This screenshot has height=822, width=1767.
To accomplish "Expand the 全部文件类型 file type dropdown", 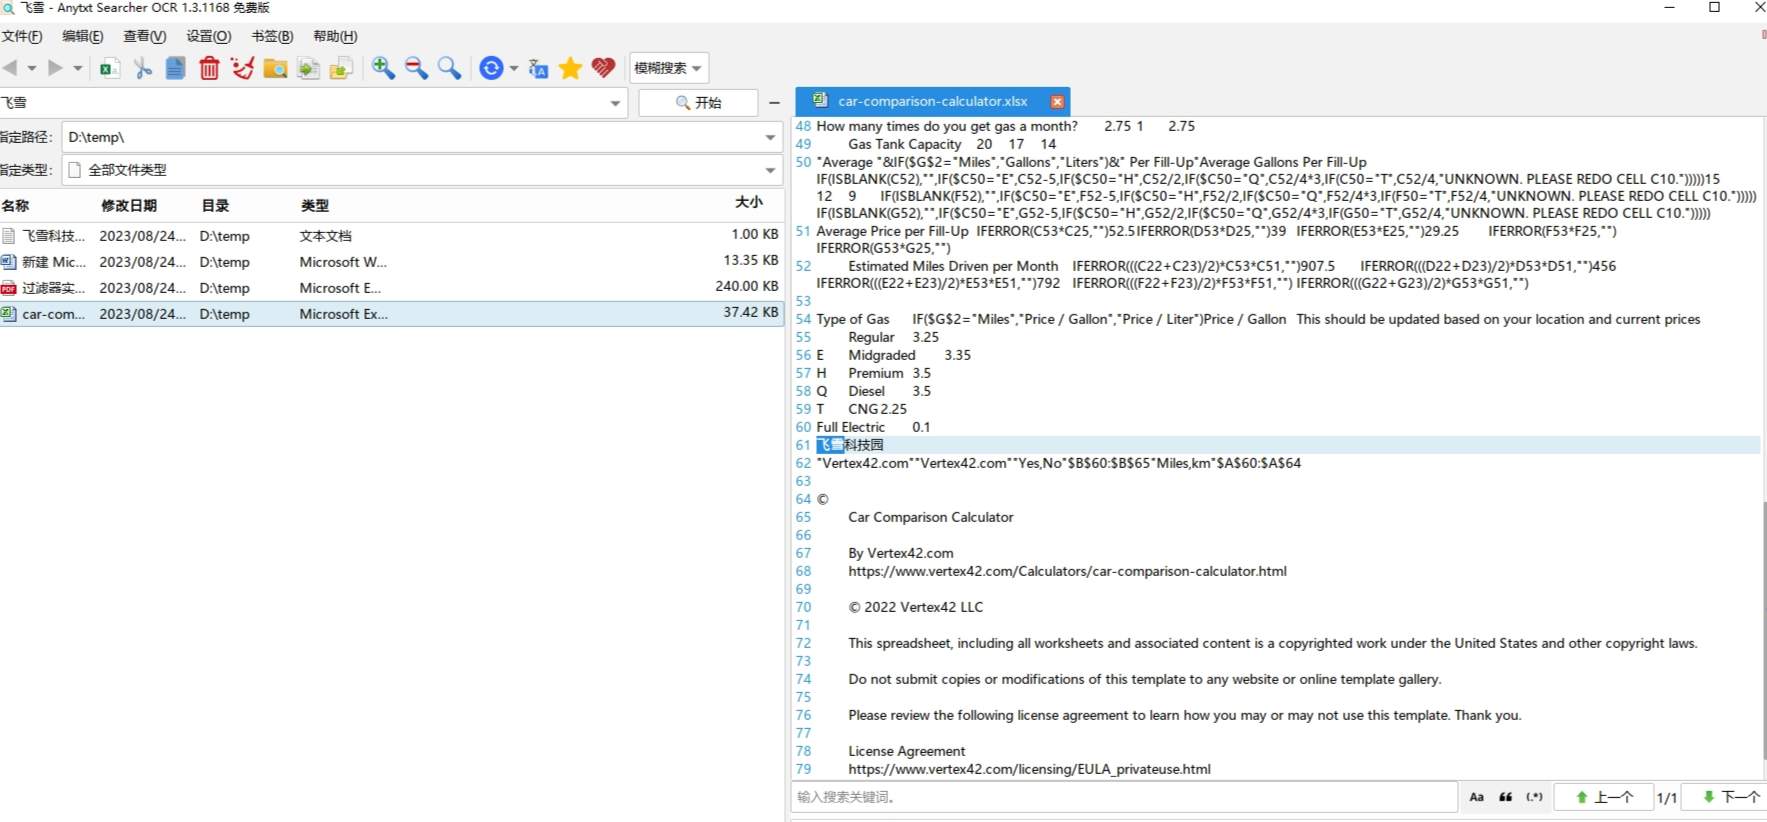I will (x=770, y=170).
